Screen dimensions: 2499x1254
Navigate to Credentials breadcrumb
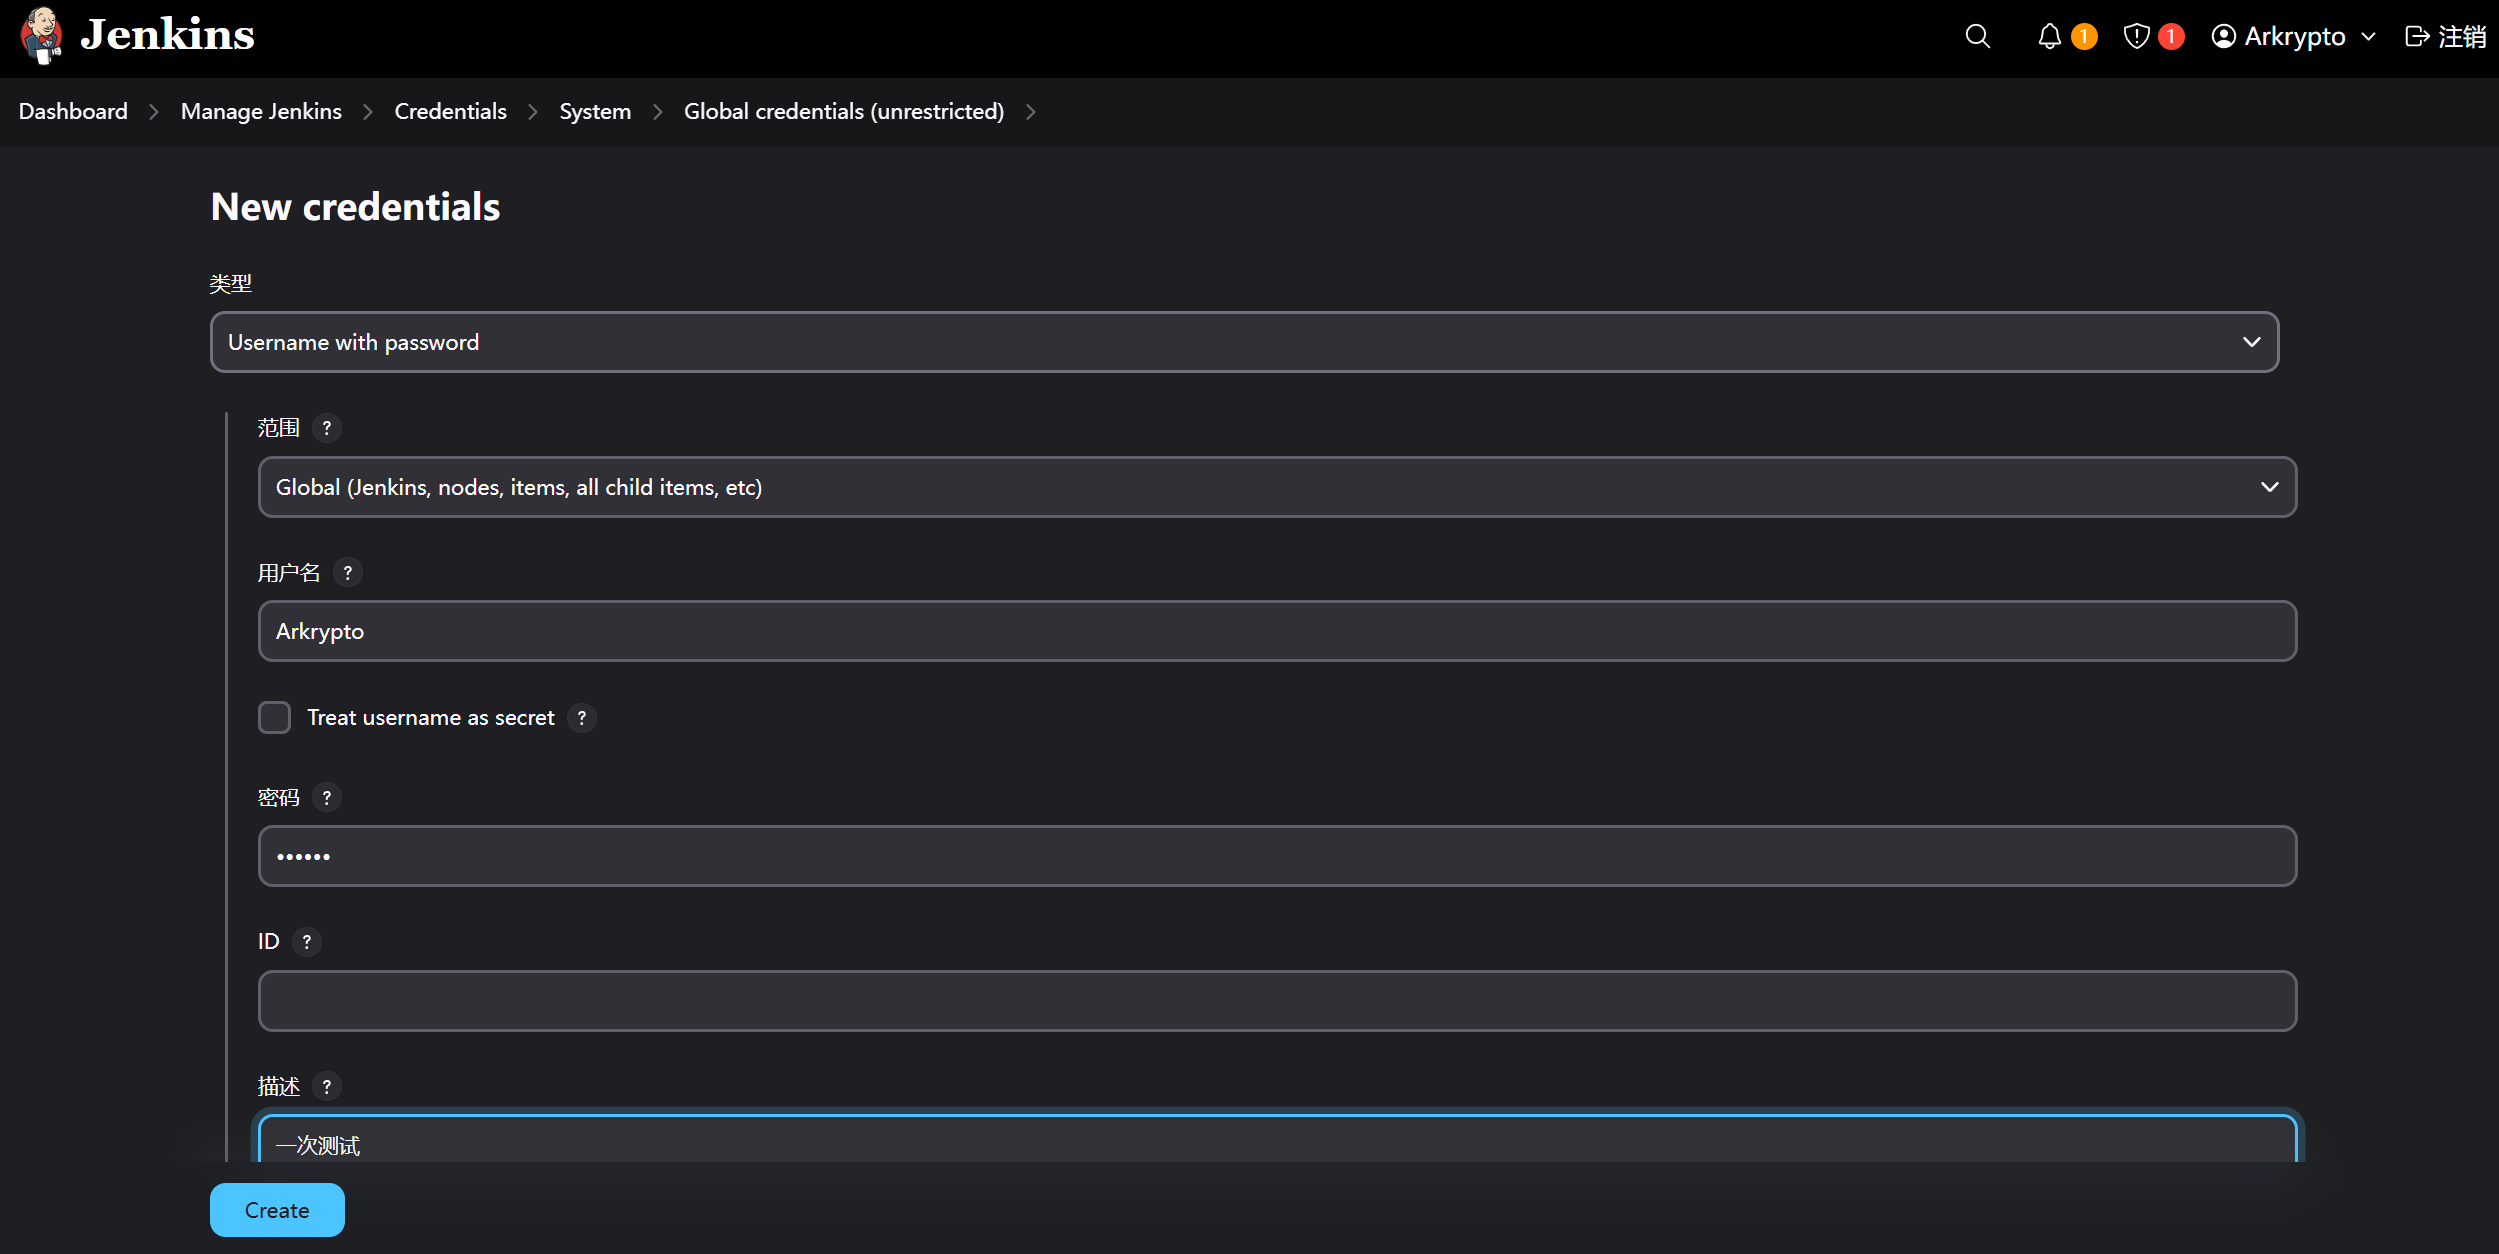tap(450, 111)
